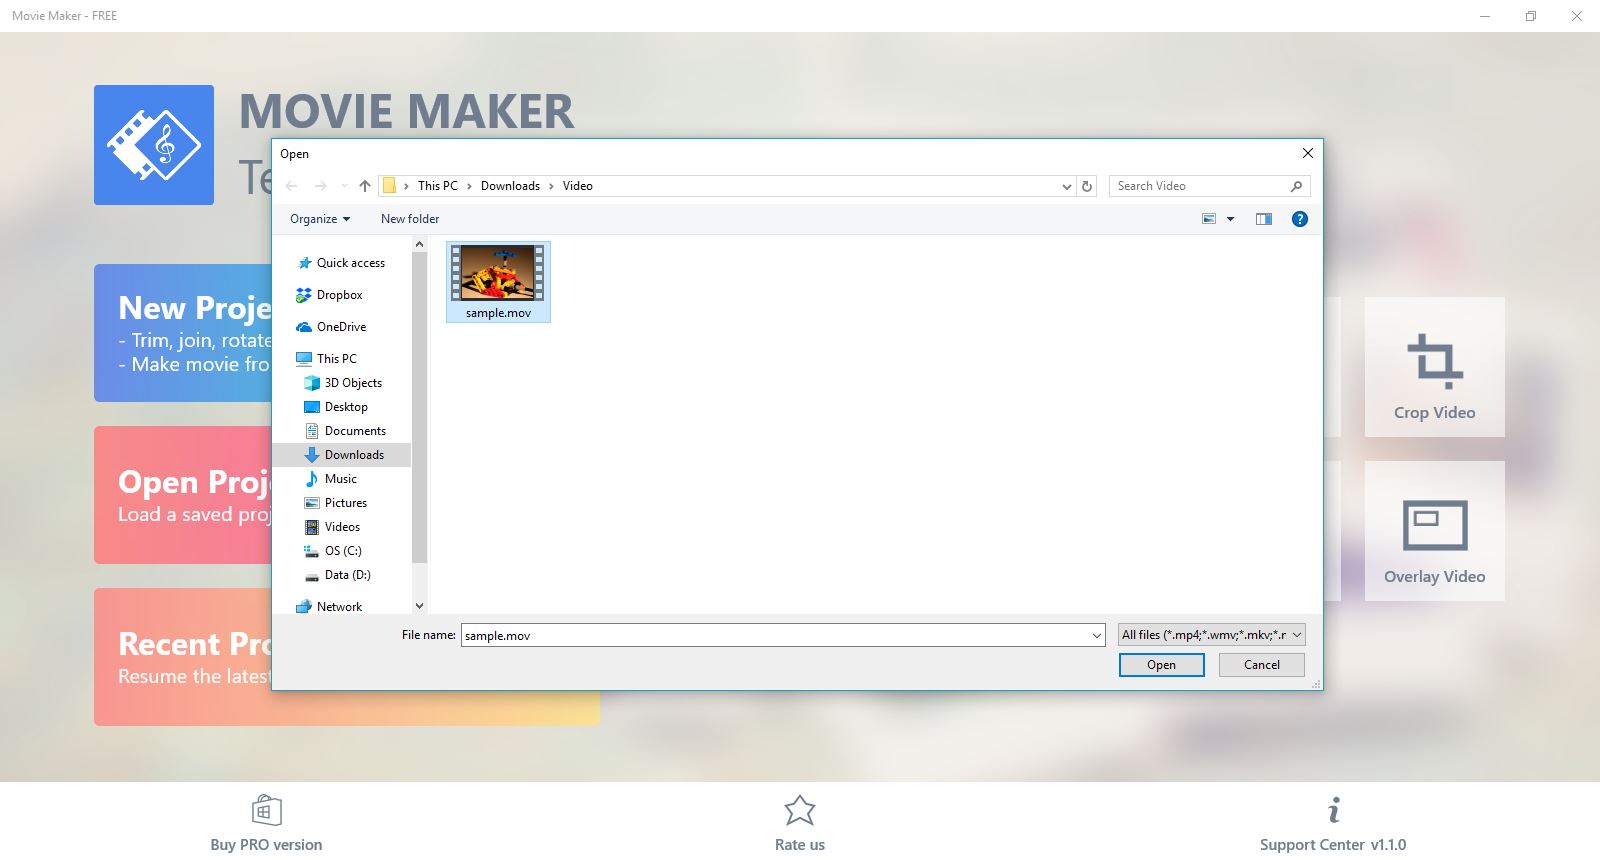The width and height of the screenshot is (1600, 860).
Task: Open recent locations dropdown arrow
Action: (x=344, y=186)
